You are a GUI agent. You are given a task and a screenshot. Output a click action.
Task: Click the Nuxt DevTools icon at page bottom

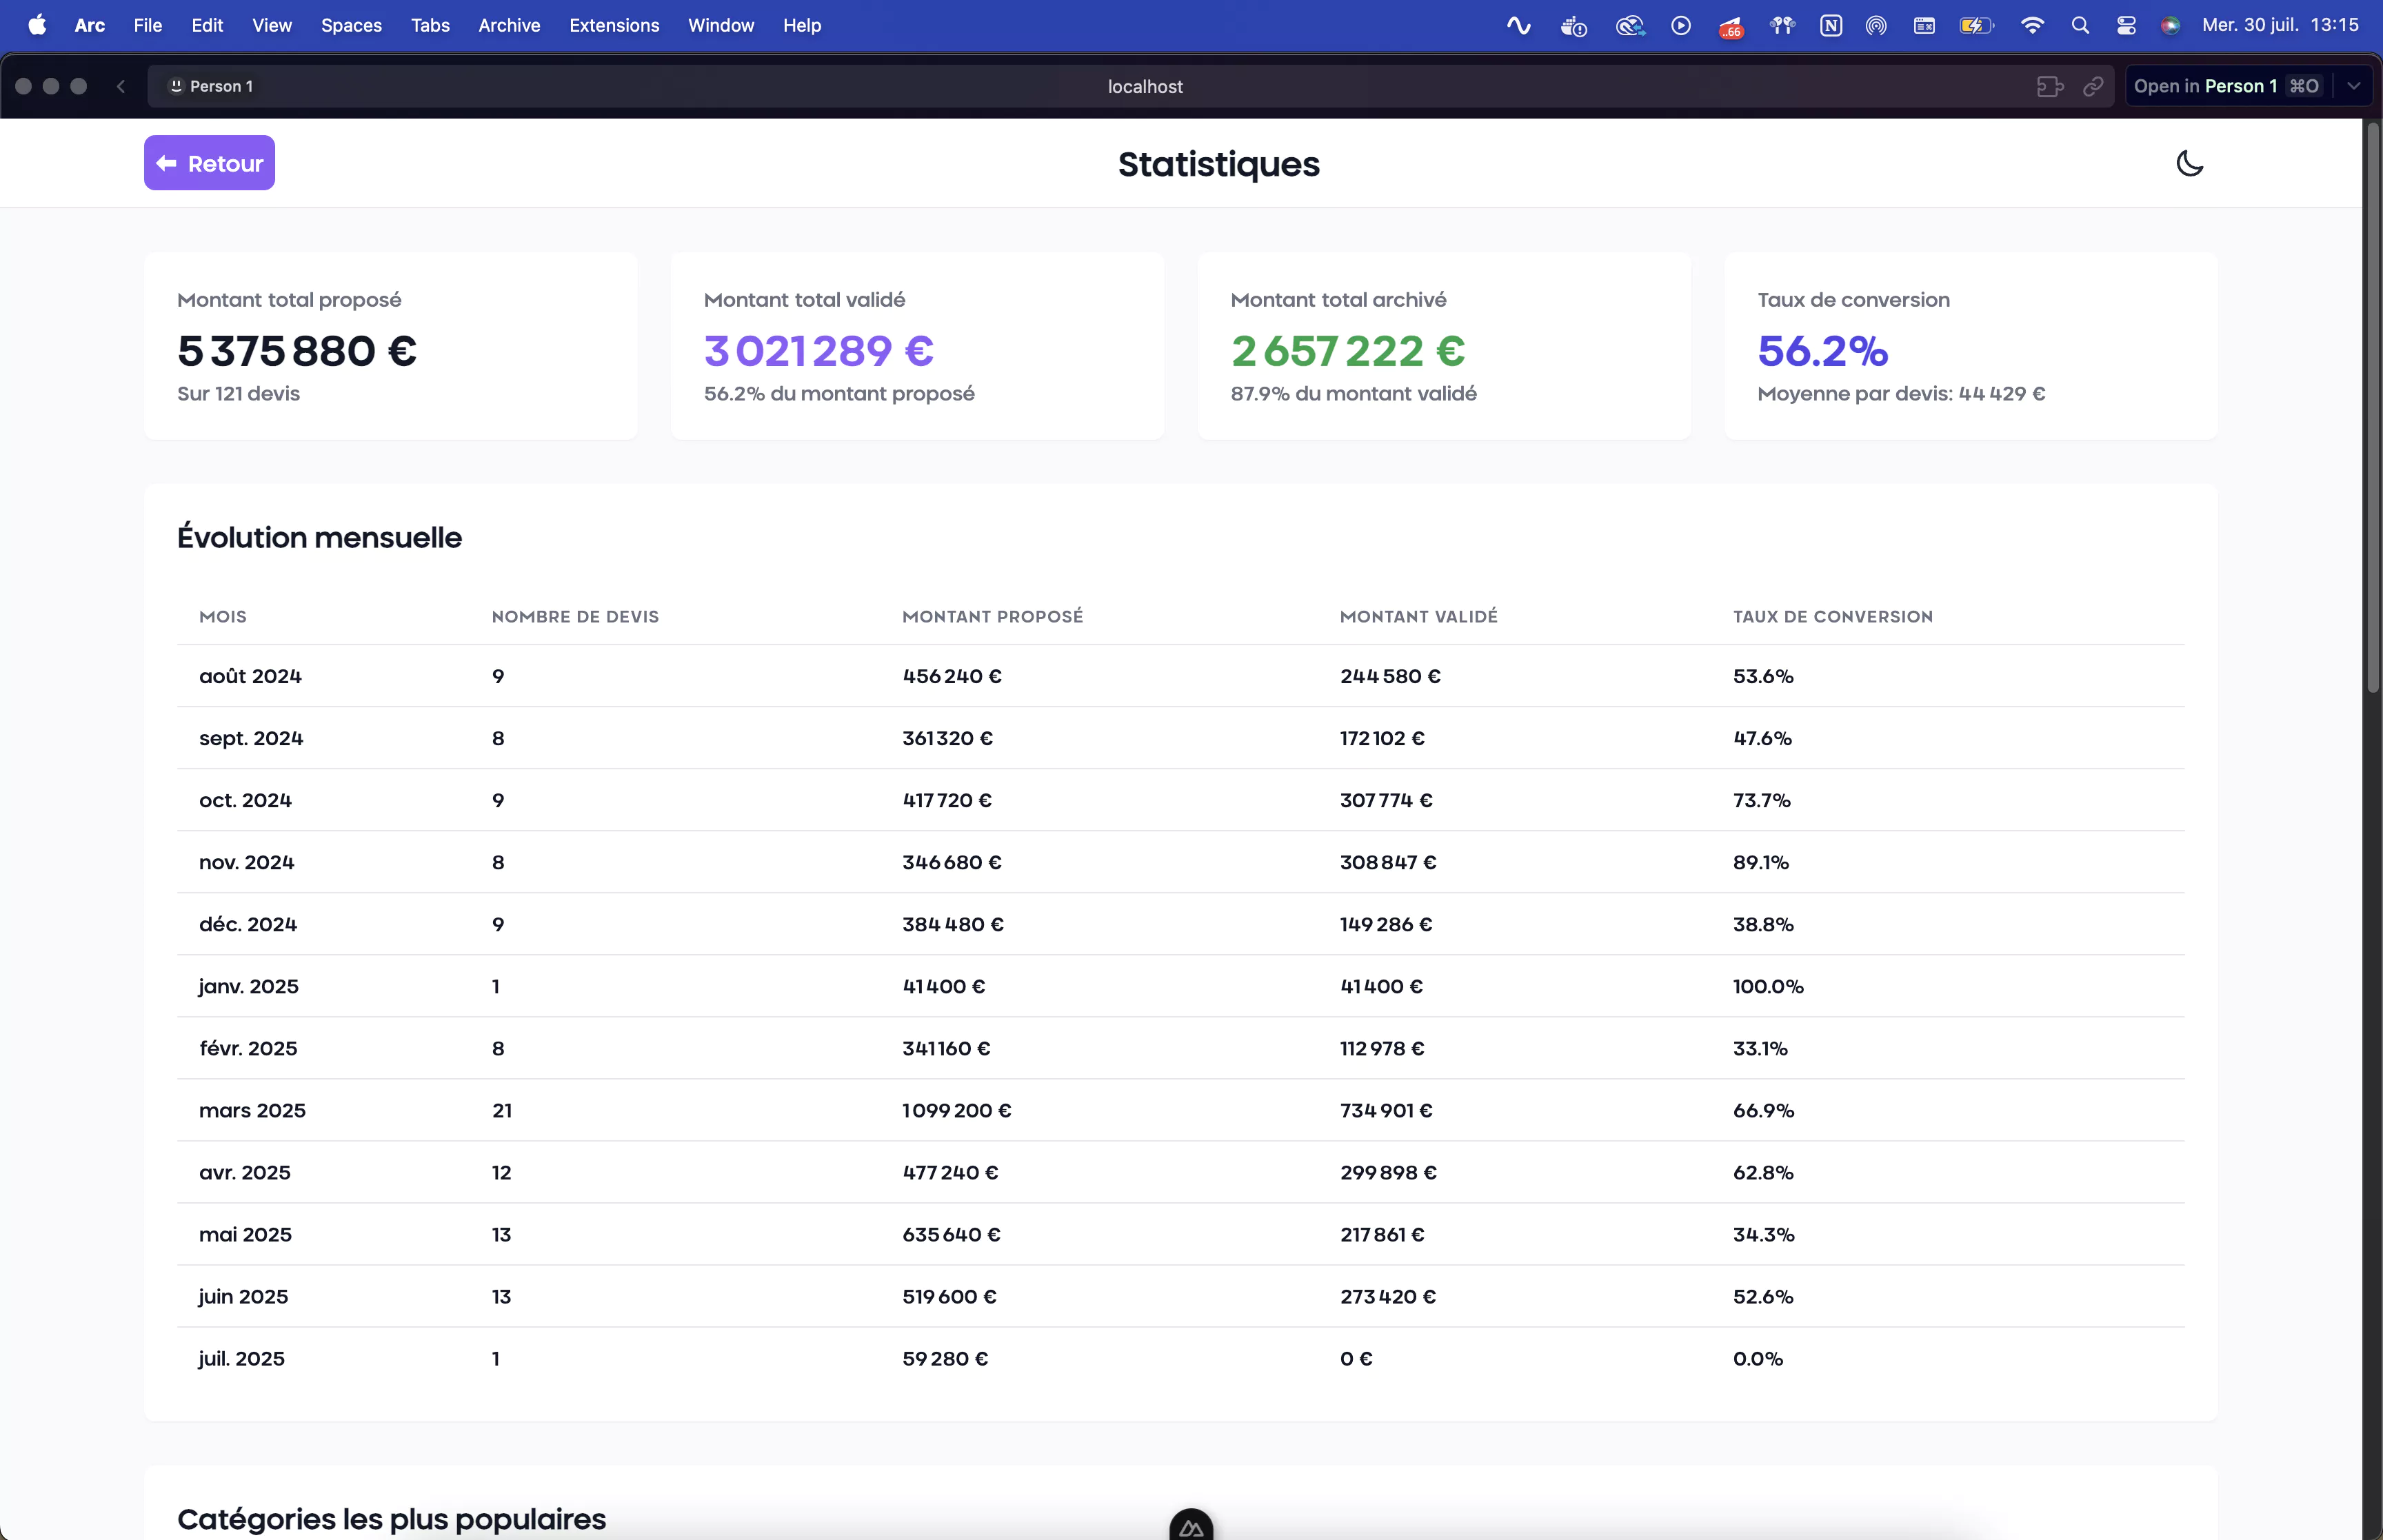[1190, 1526]
